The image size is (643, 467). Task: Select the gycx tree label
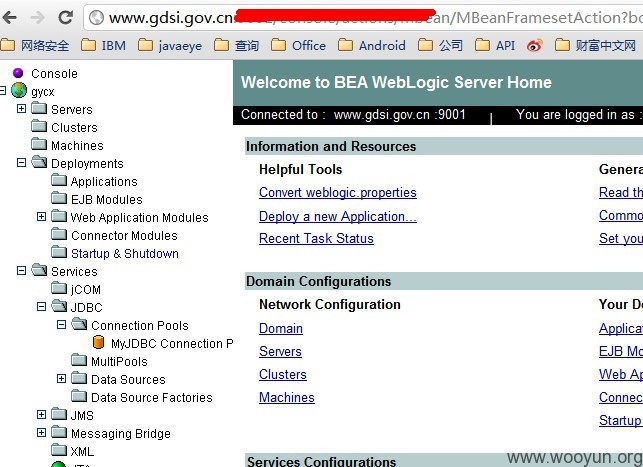[43, 92]
